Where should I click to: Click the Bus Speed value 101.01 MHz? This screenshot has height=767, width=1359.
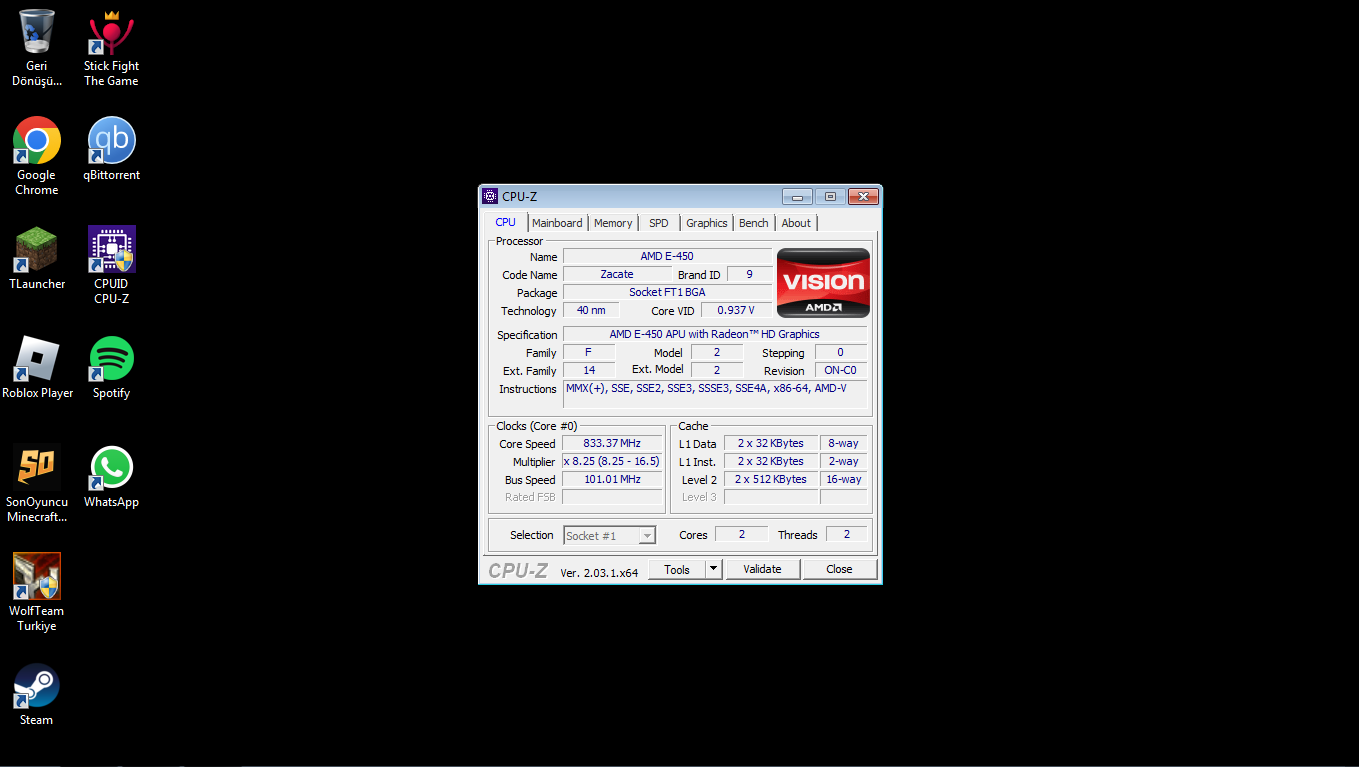[612, 479]
